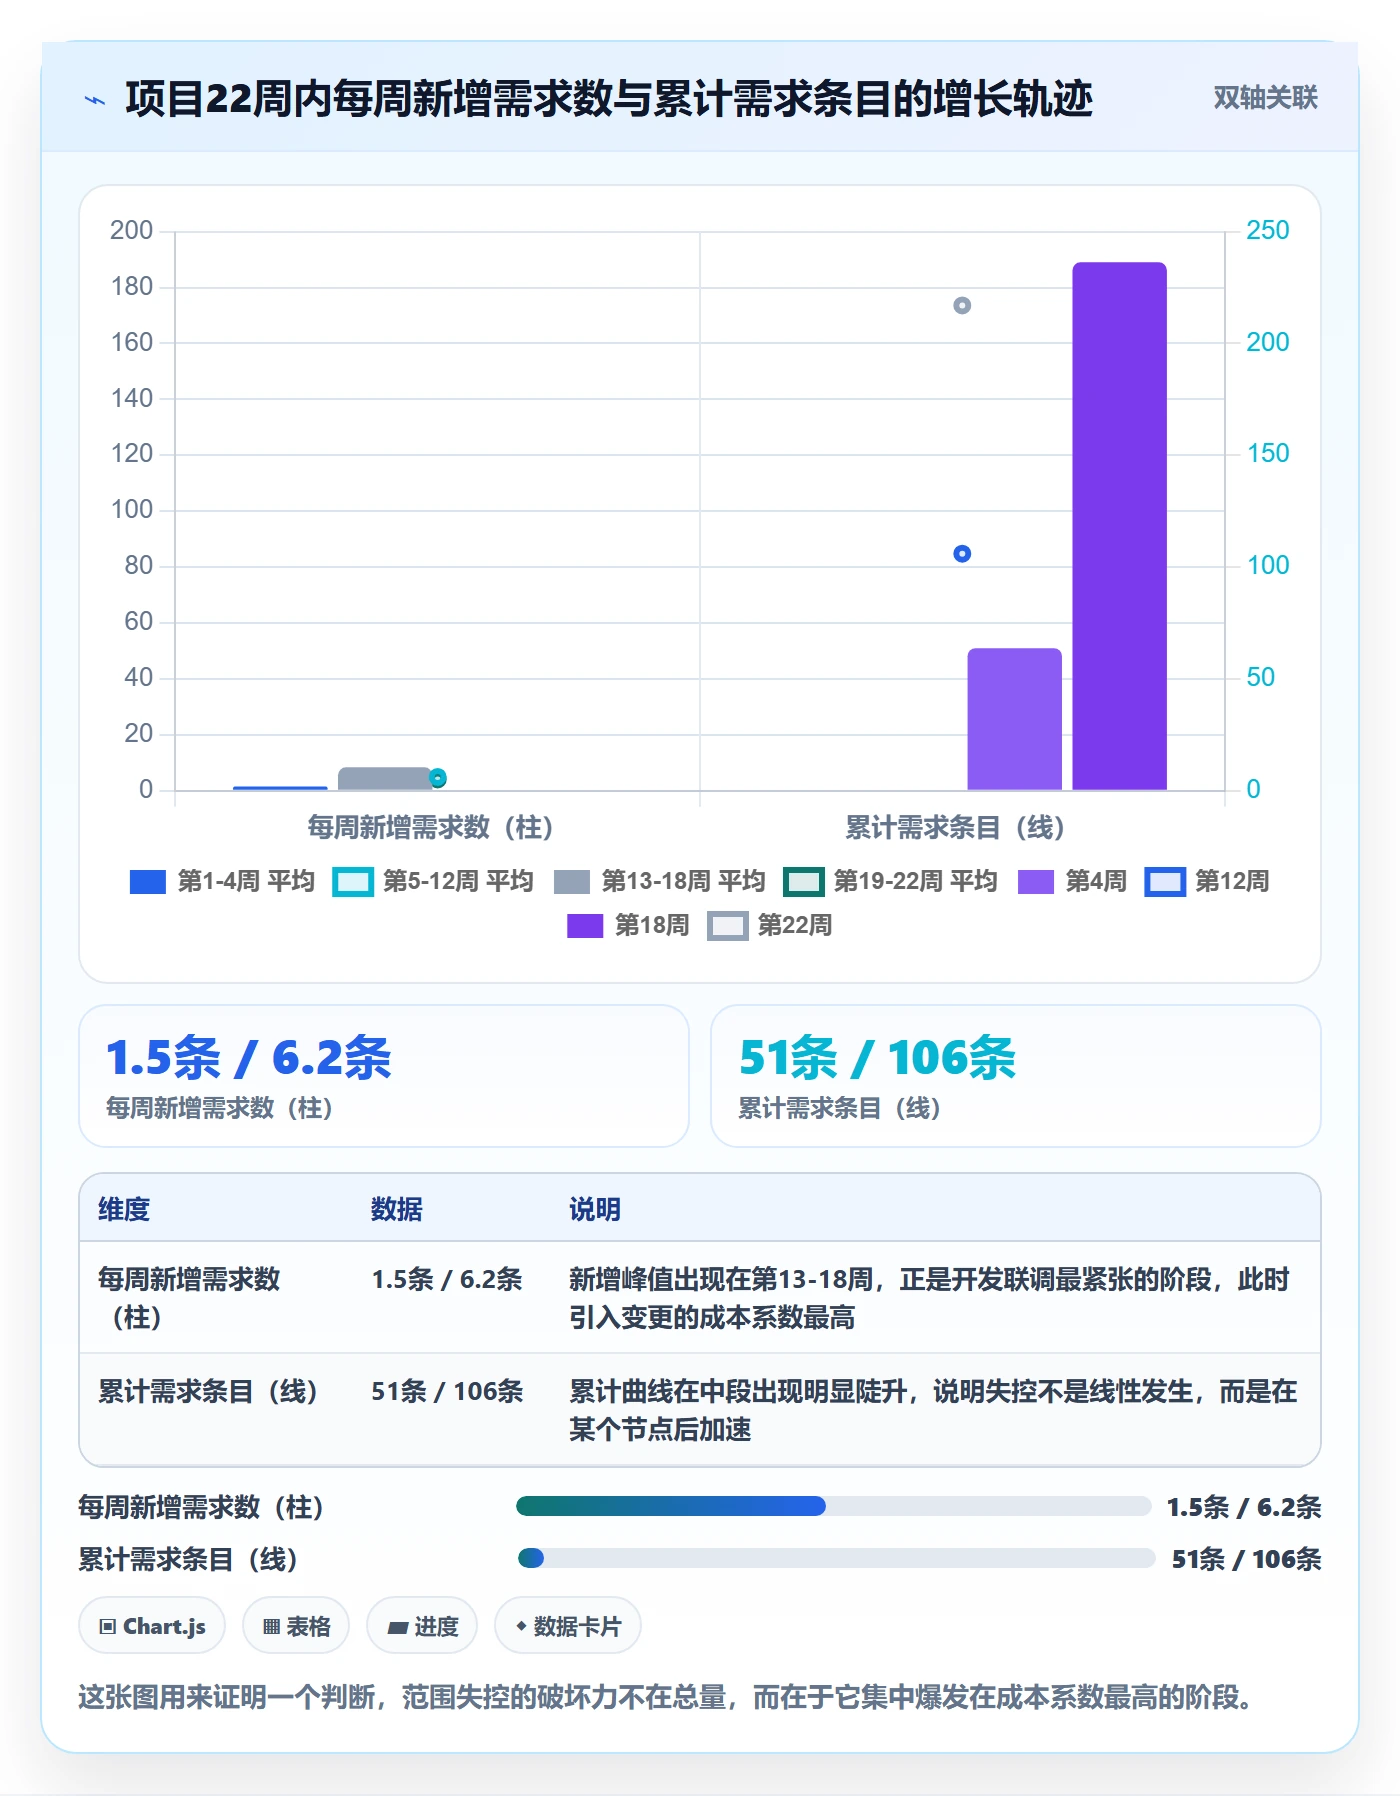Click the 1.5条 / 6.2条 stat card
This screenshot has width=1400, height=1796.
tap(384, 1076)
